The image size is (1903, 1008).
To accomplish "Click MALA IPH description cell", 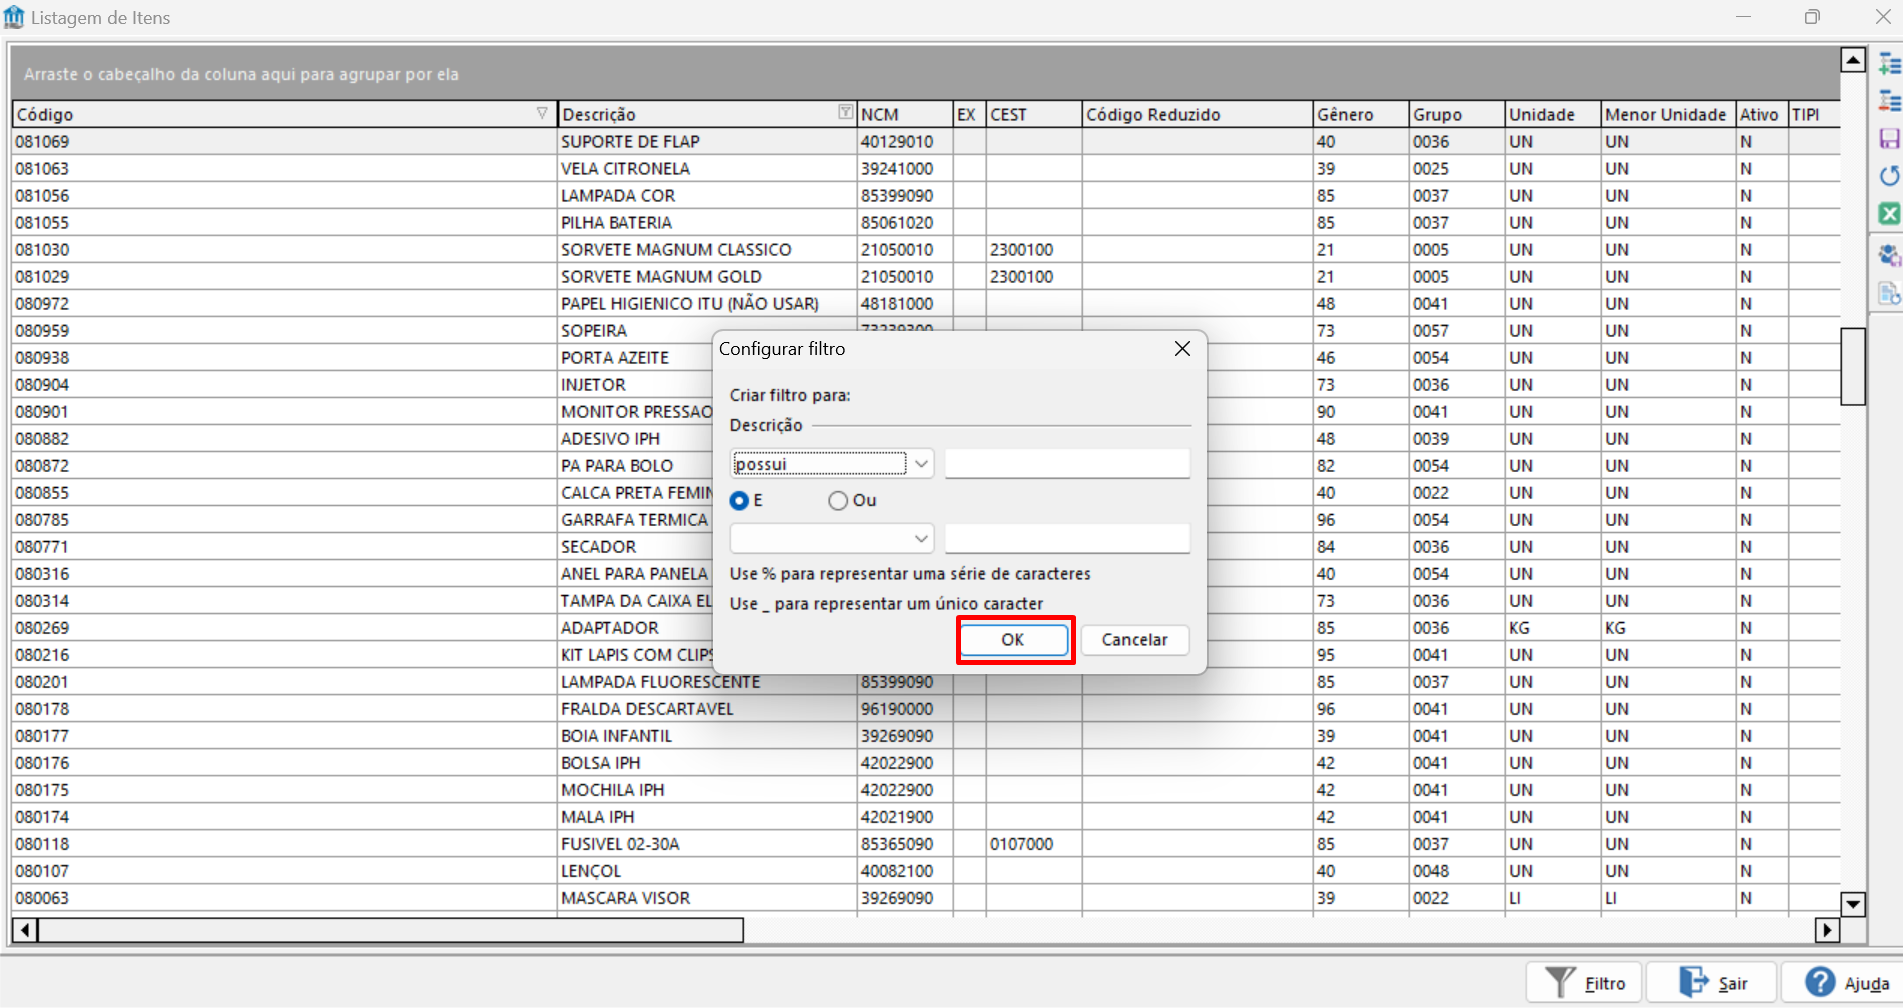I will point(706,816).
